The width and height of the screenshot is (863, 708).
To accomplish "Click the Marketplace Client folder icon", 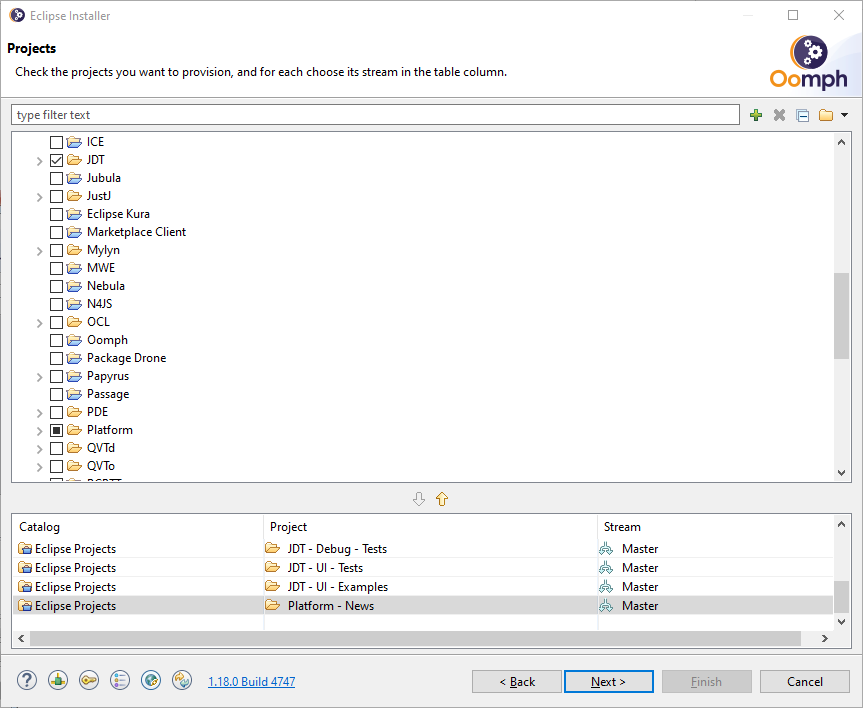I will coord(74,232).
